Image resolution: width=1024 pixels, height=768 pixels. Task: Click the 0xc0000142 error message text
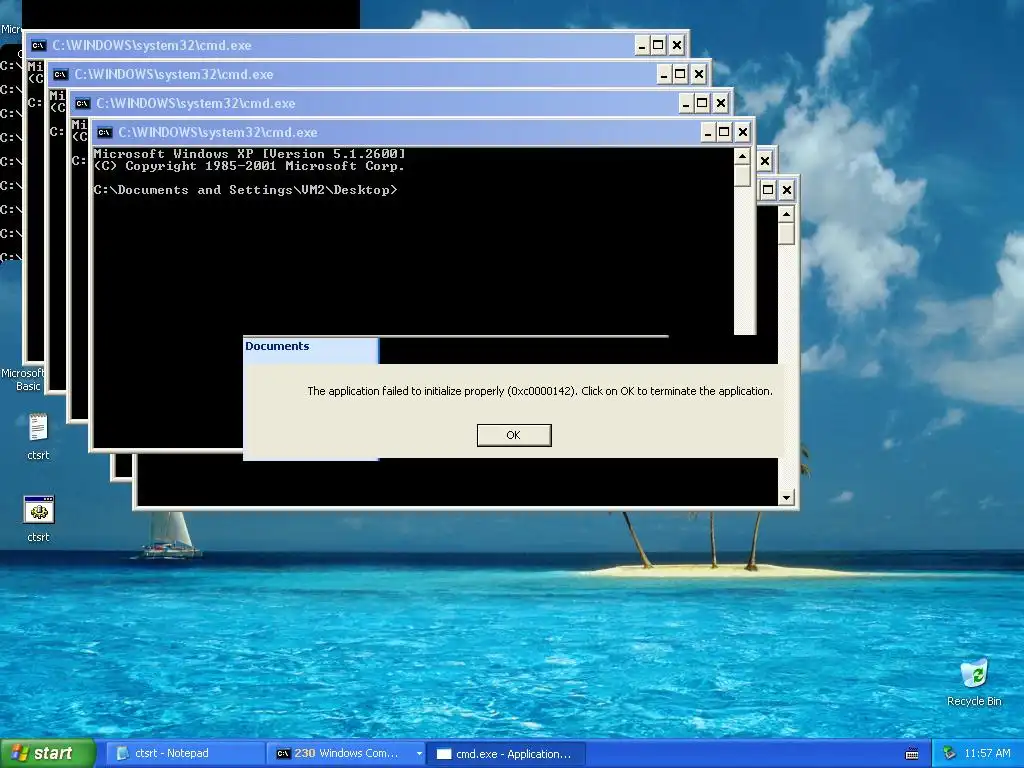click(539, 391)
